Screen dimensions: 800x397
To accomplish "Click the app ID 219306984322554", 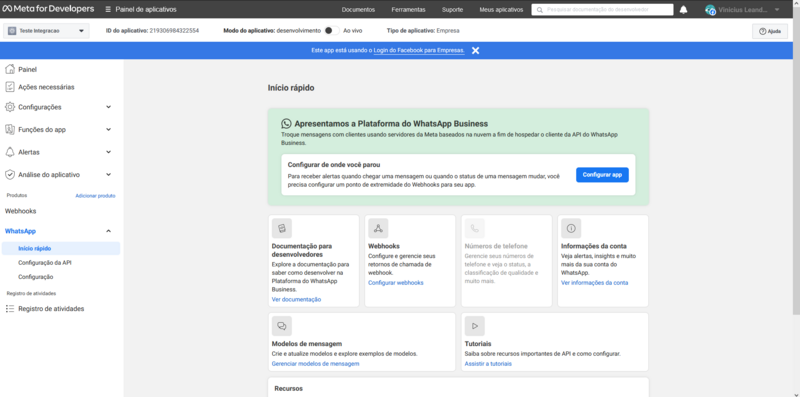I will (x=174, y=31).
